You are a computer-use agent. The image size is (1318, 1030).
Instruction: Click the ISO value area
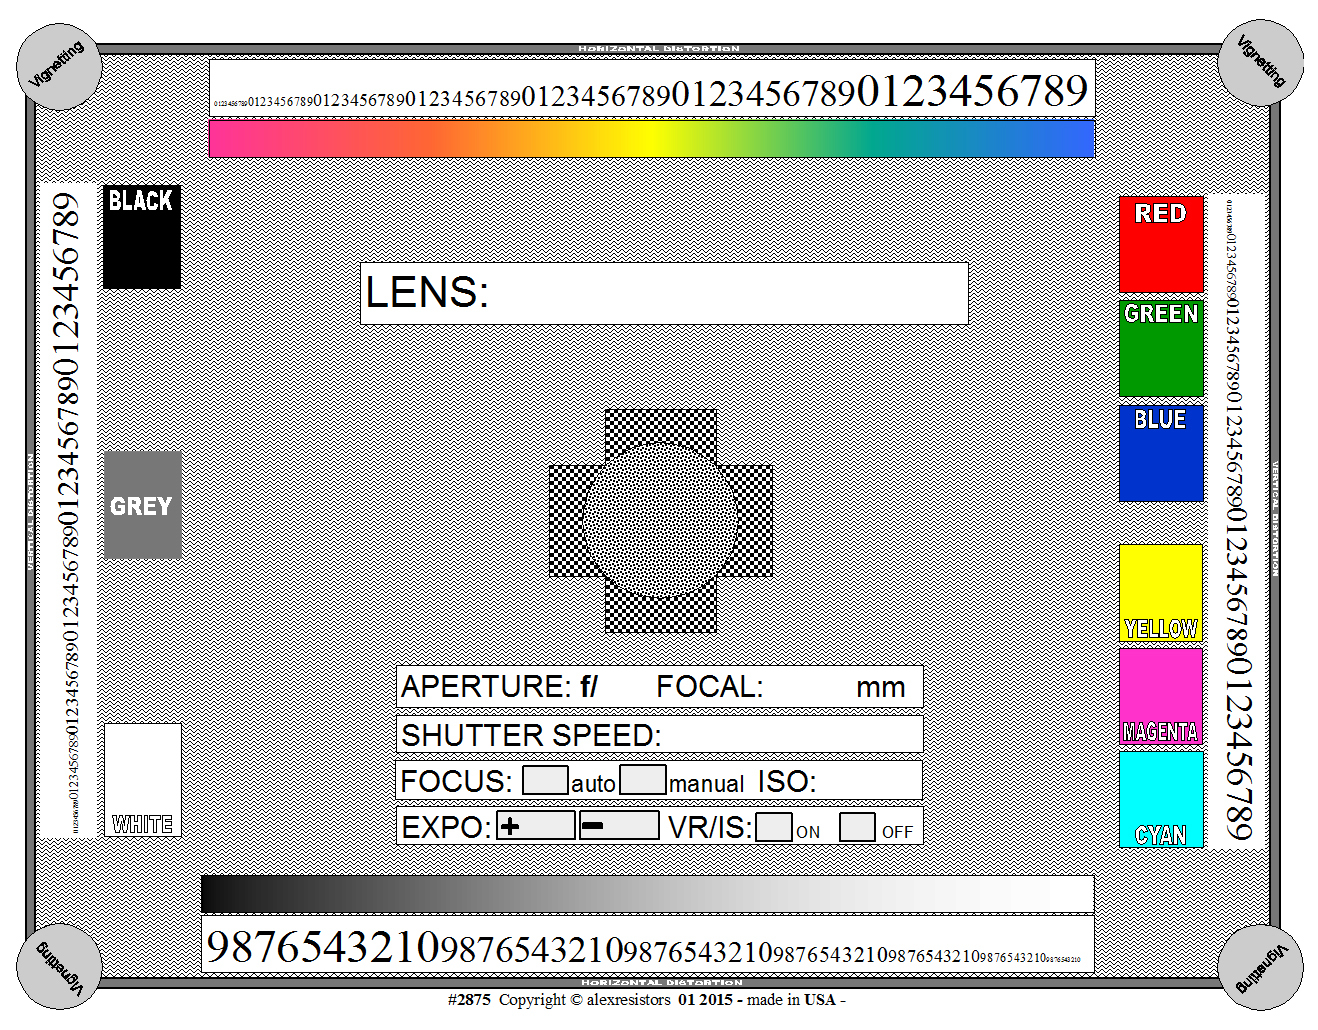(x=868, y=781)
